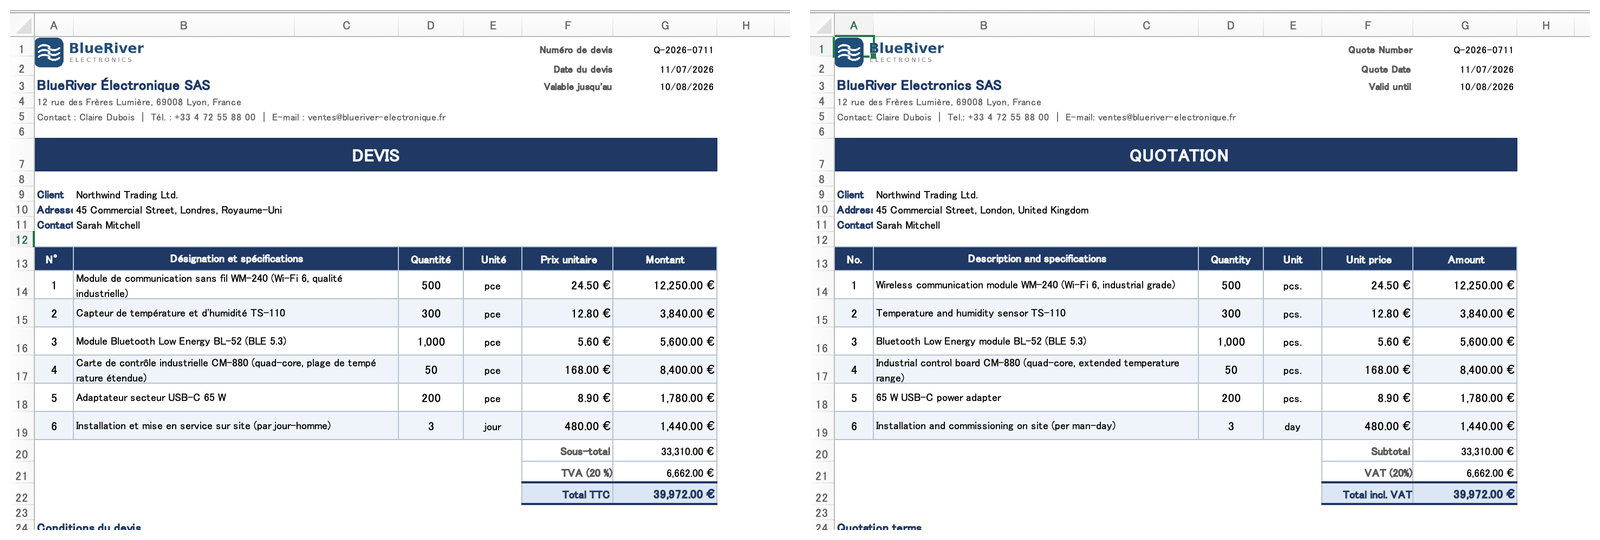Click the TVA (20 %) label cell
Viewport: 1600px width, 540px height.
point(567,473)
